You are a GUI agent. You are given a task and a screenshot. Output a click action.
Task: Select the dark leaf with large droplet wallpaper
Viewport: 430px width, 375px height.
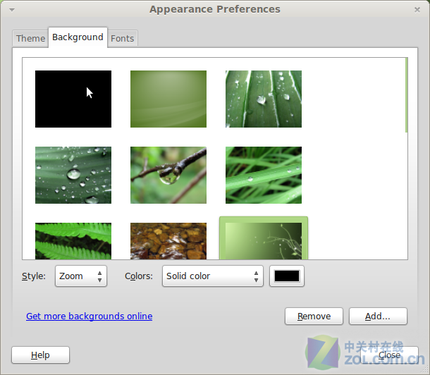(x=73, y=175)
